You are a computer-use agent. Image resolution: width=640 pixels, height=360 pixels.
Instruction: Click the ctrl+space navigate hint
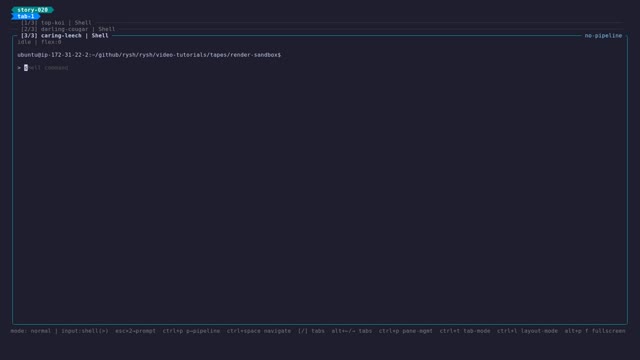point(259,331)
